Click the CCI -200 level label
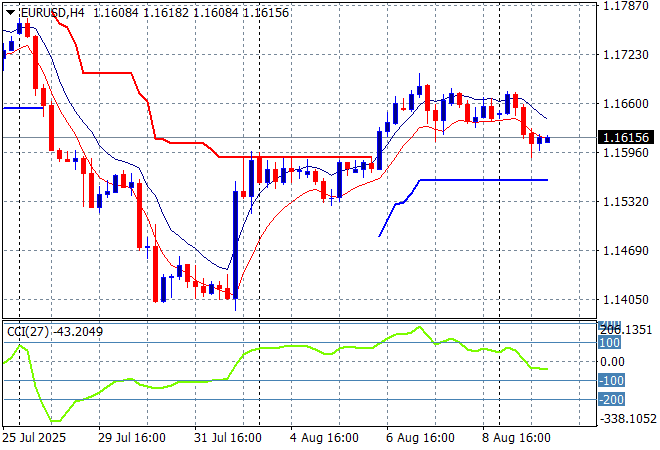This screenshot has height=450, width=660. 612,399
